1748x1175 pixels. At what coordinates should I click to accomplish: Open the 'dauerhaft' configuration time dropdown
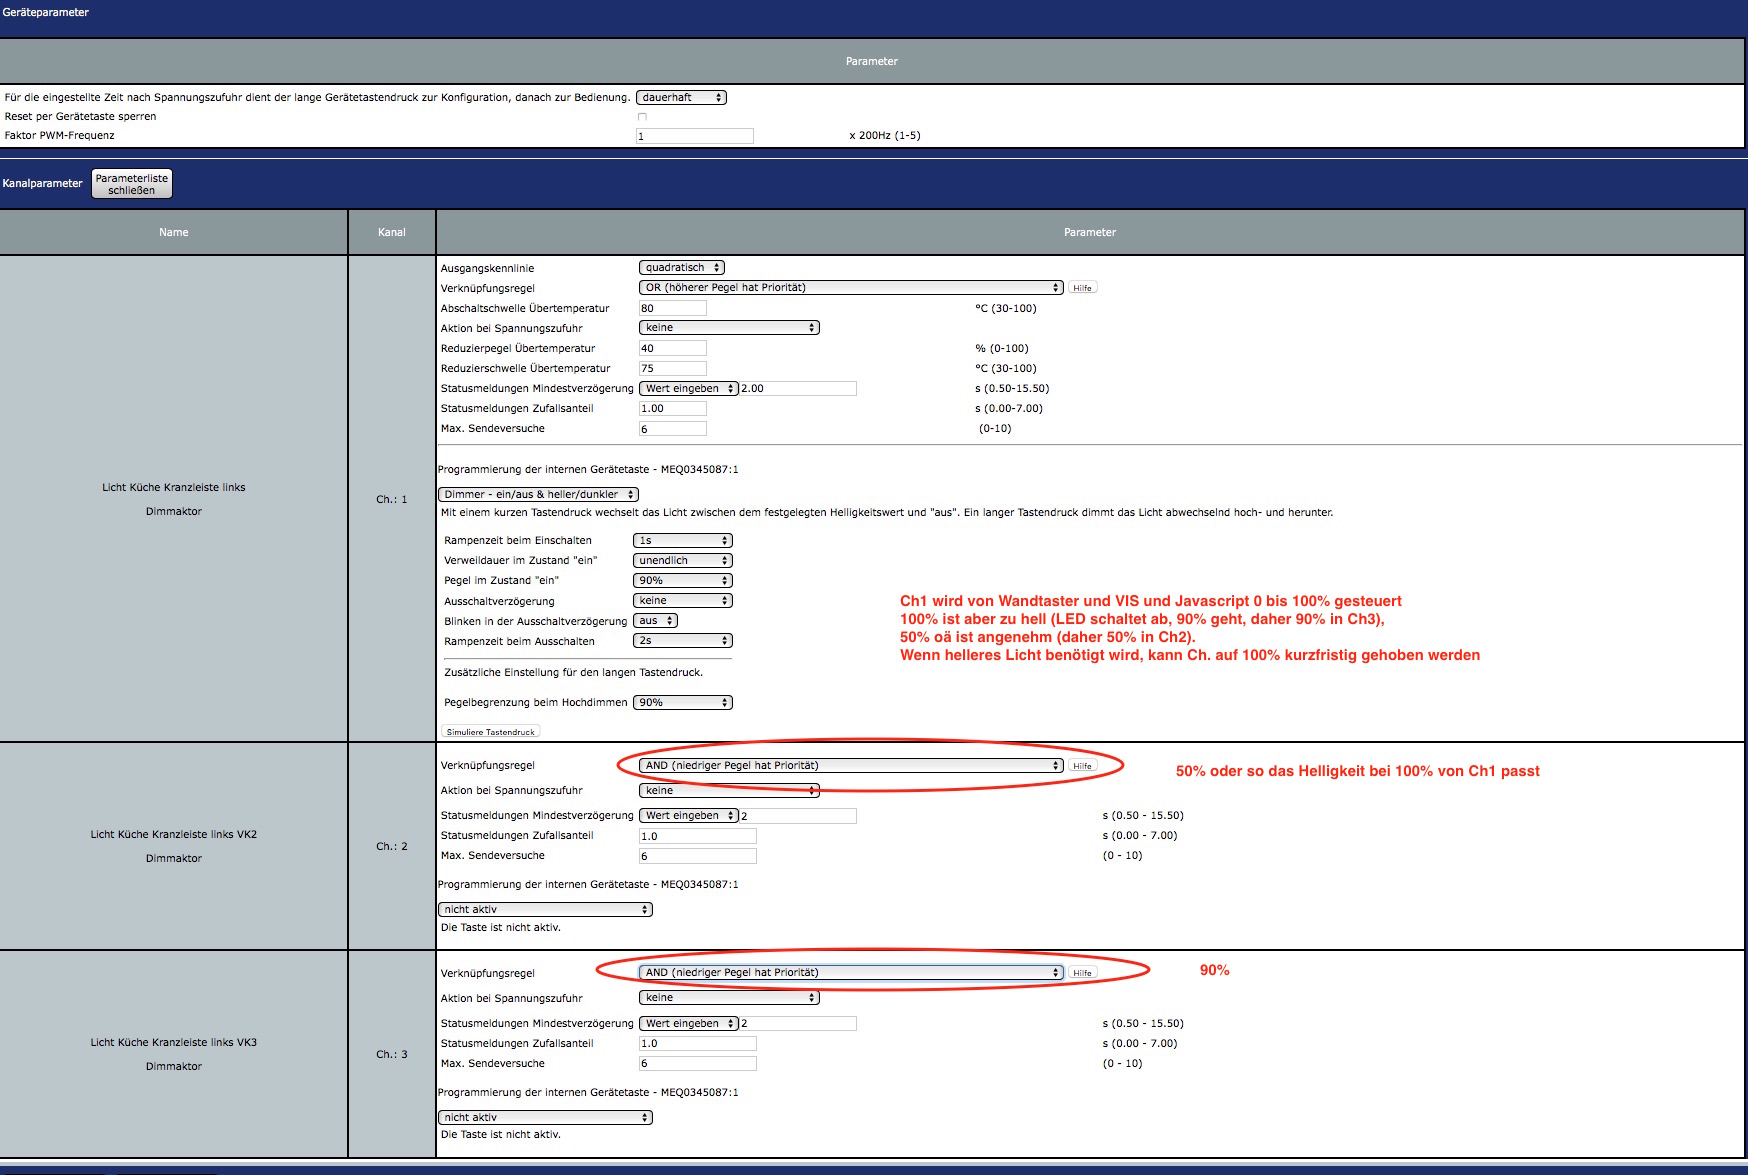click(x=681, y=97)
